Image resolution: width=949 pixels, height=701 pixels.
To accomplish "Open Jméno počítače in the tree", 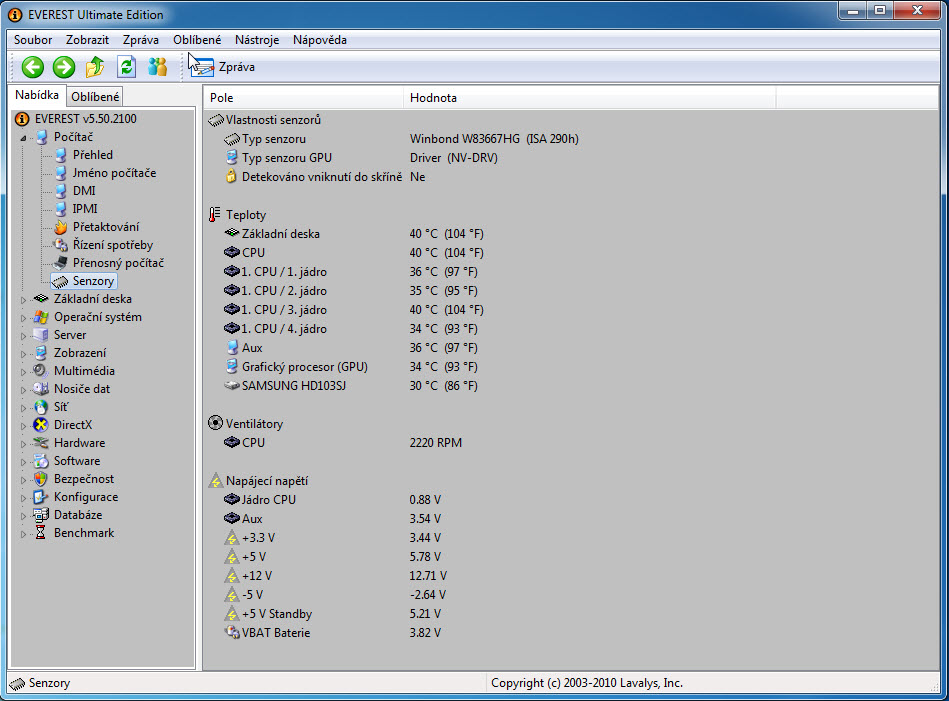I will [114, 173].
